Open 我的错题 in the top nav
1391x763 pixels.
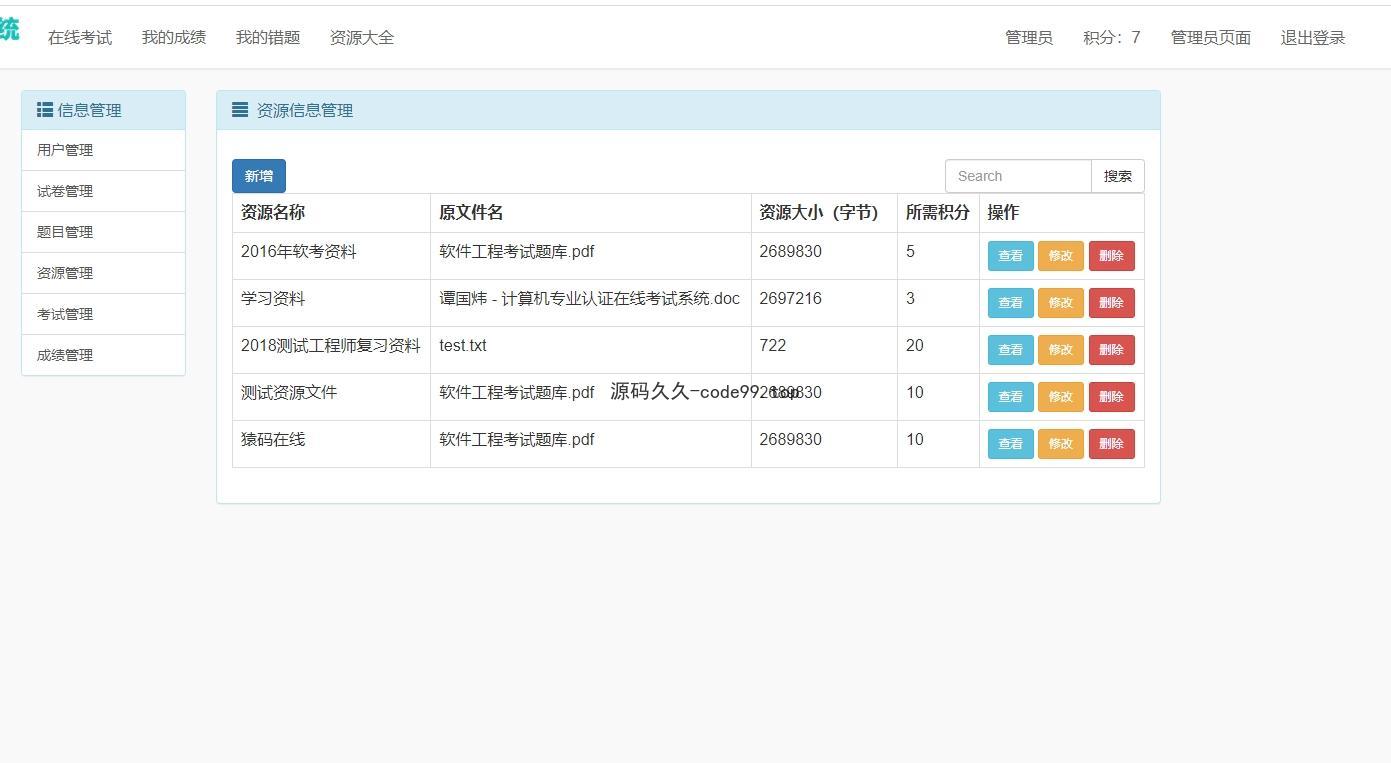268,37
